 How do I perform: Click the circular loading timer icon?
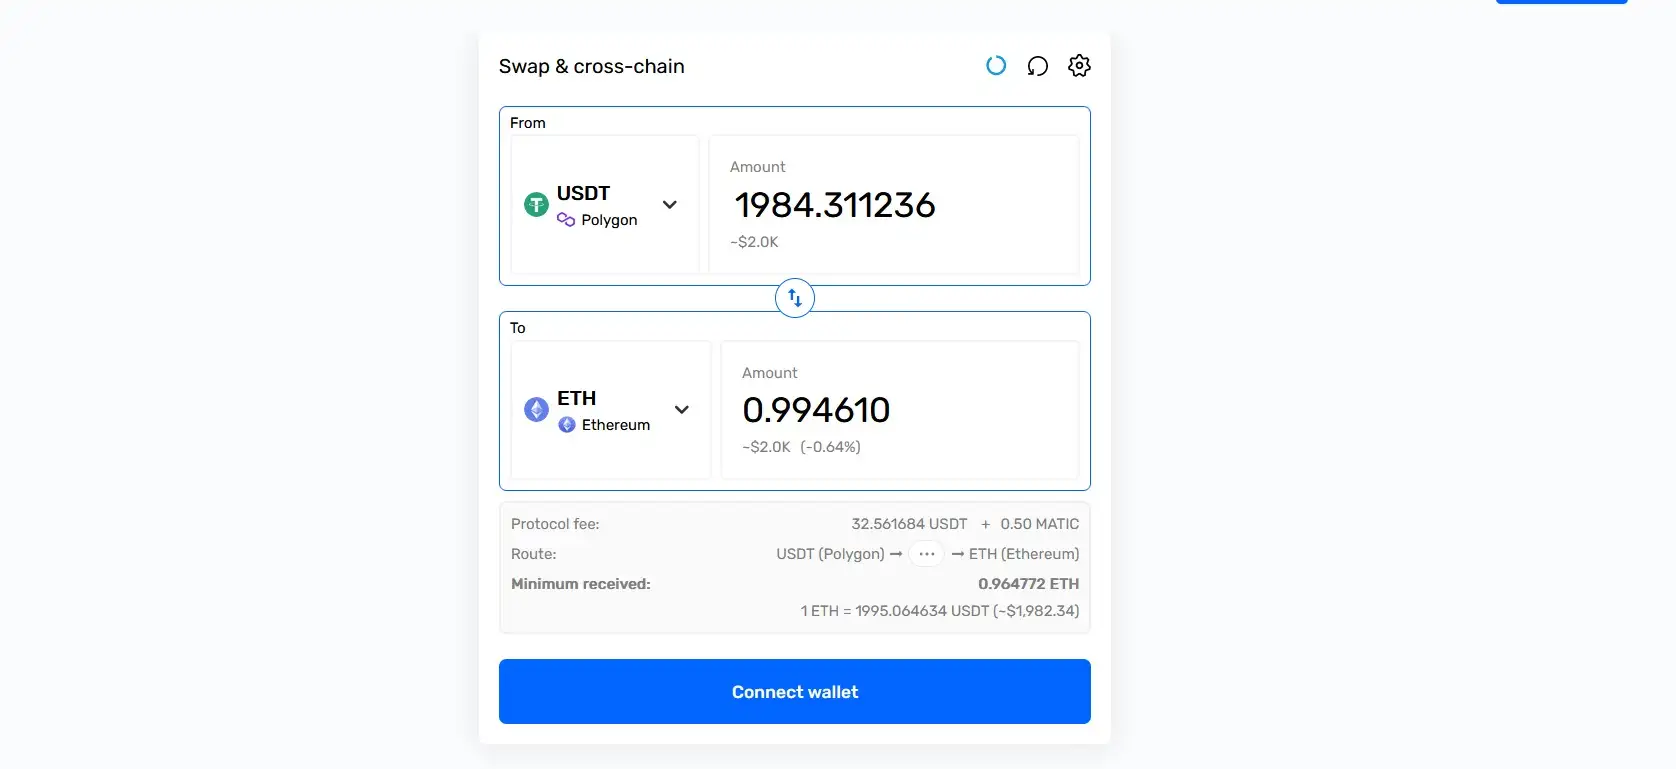(996, 66)
